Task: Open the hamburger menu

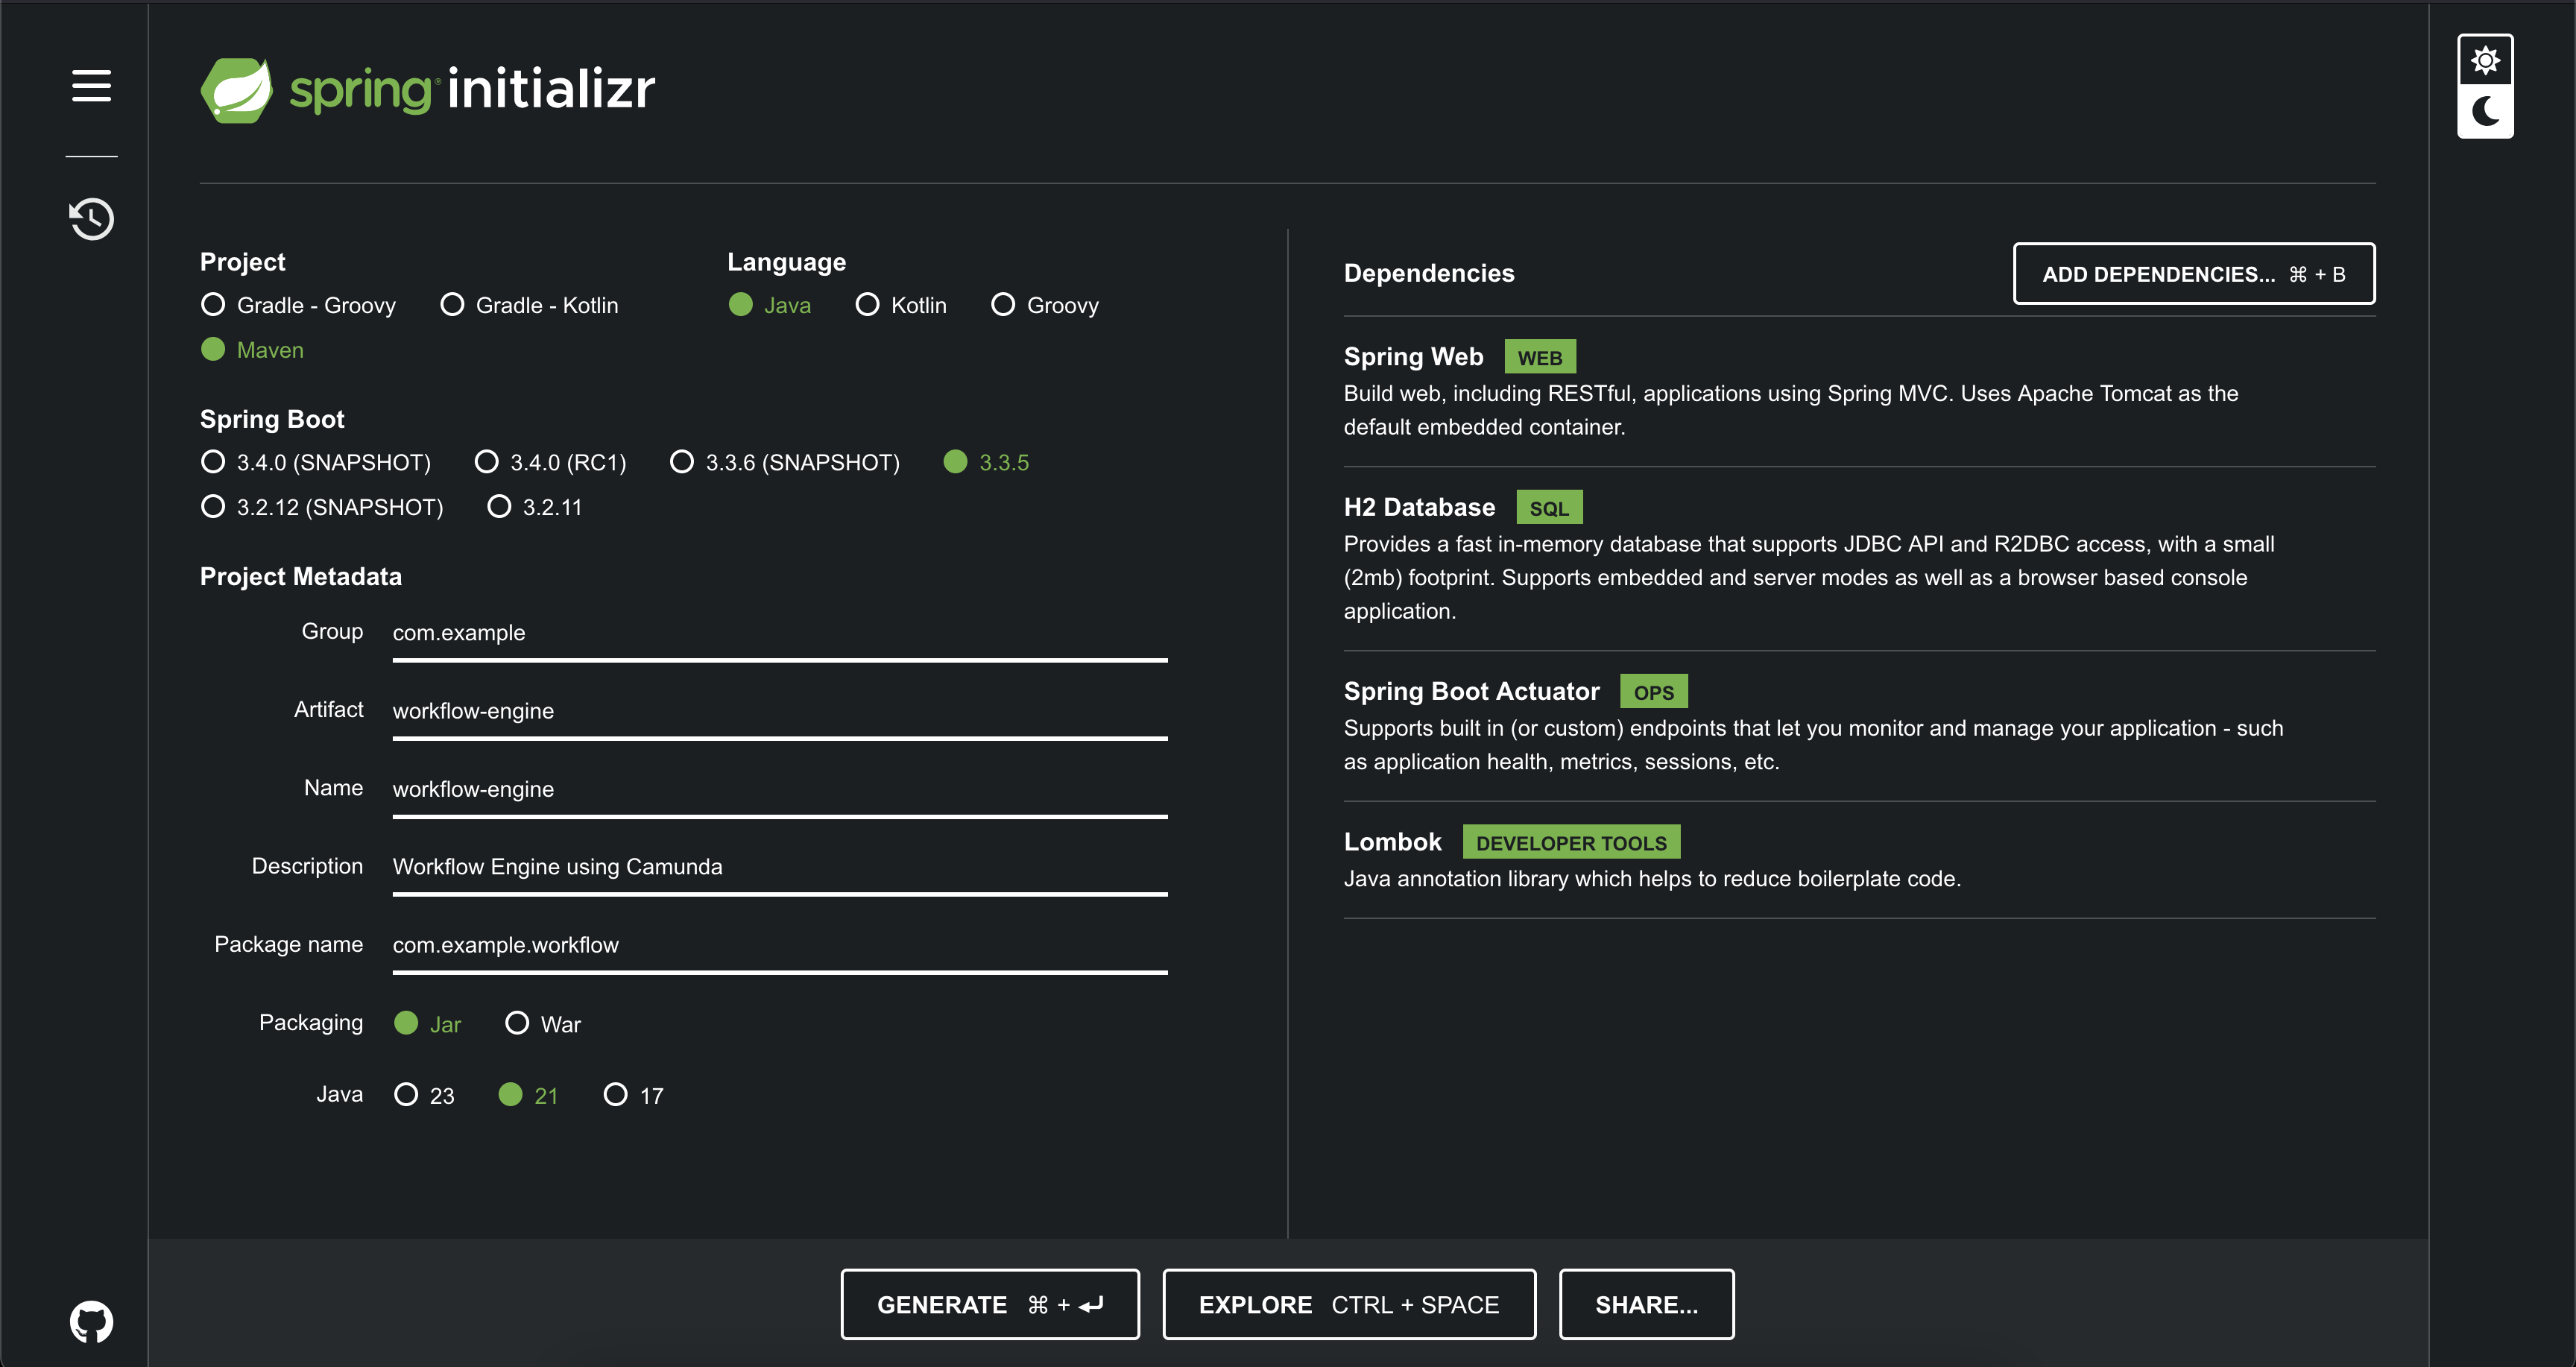Action: (91, 86)
